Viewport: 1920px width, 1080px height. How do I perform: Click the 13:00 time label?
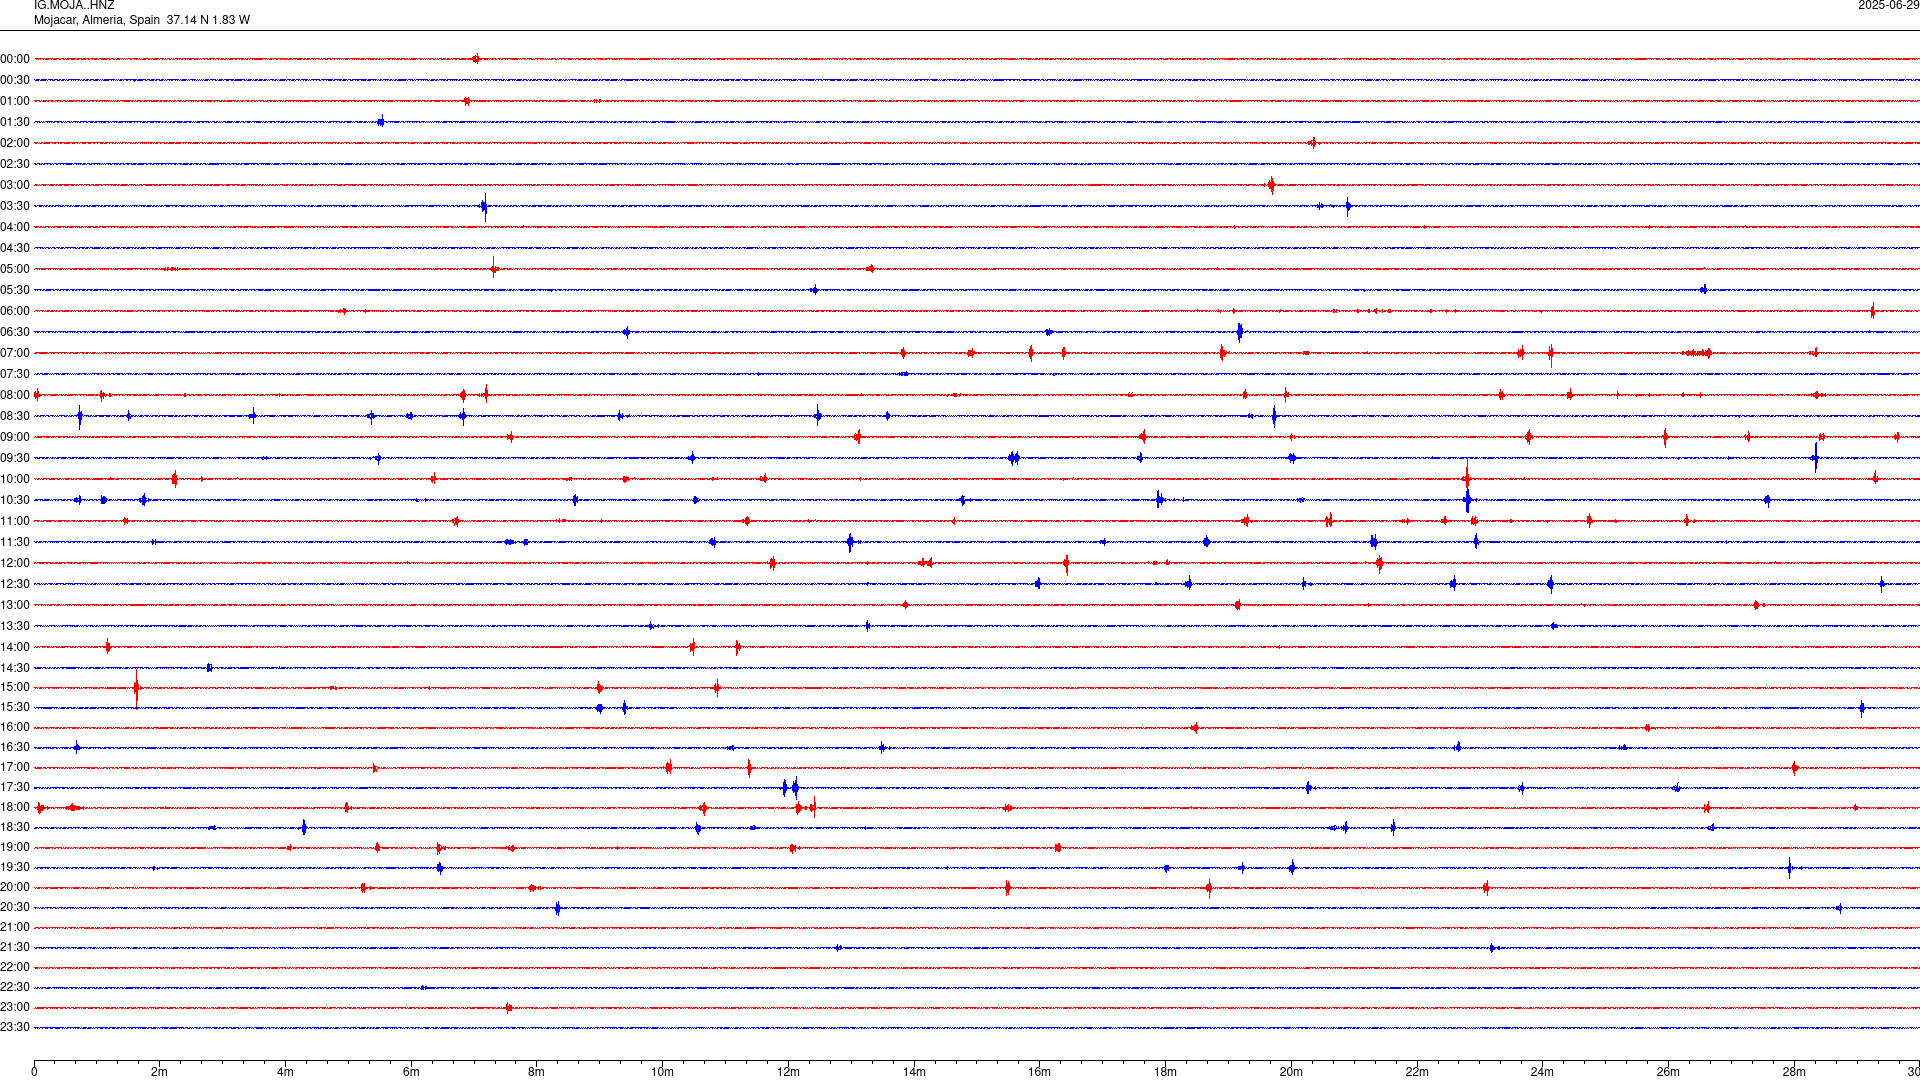[15, 605]
